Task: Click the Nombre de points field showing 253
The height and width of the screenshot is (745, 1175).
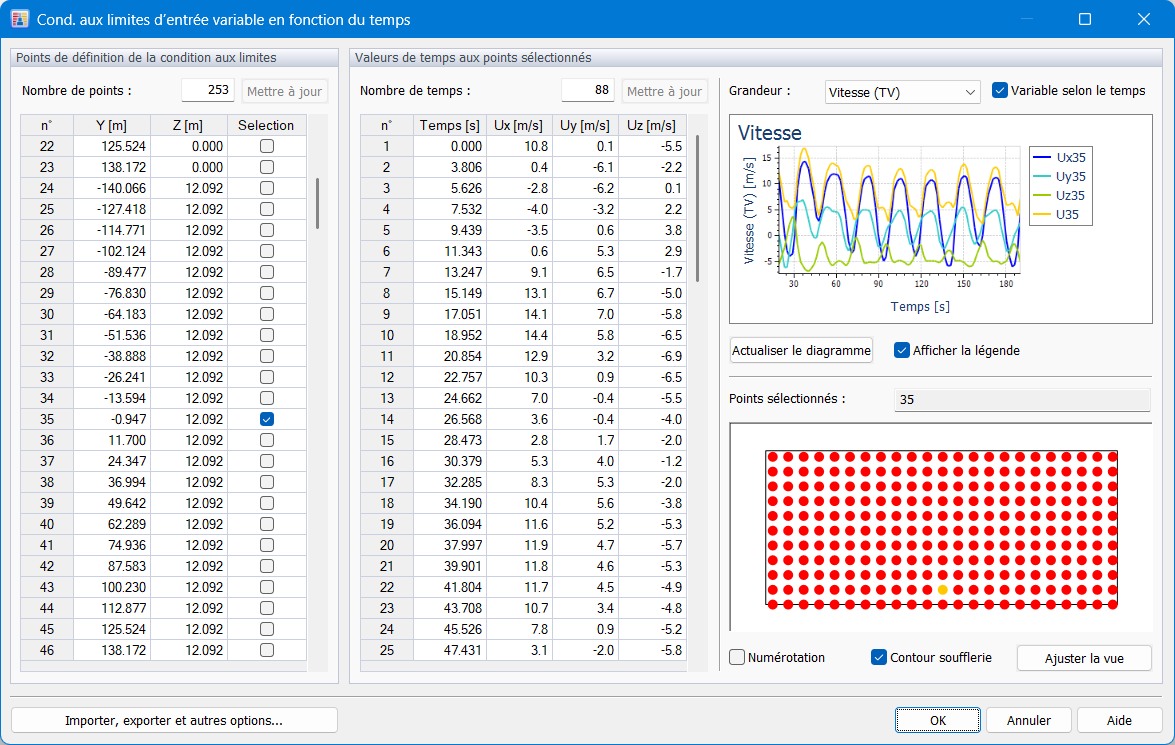Action: (x=208, y=90)
